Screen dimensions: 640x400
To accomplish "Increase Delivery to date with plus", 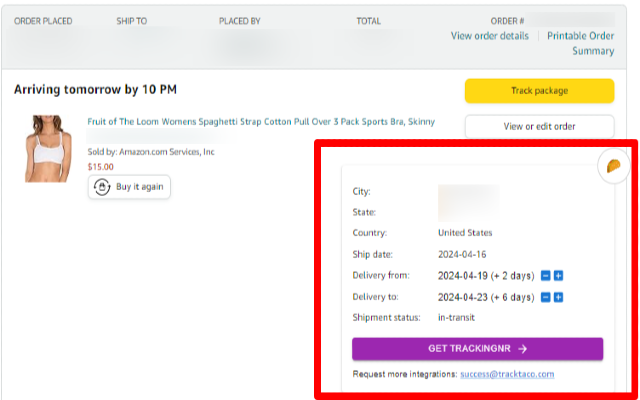I will (558, 297).
